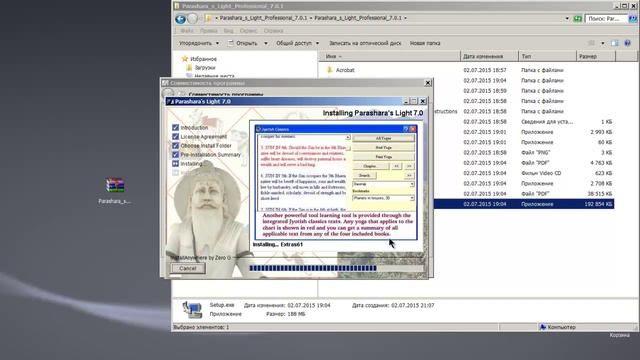Click the Explorer window title bar folder icon
640x360 pixels.
[x=177, y=6]
